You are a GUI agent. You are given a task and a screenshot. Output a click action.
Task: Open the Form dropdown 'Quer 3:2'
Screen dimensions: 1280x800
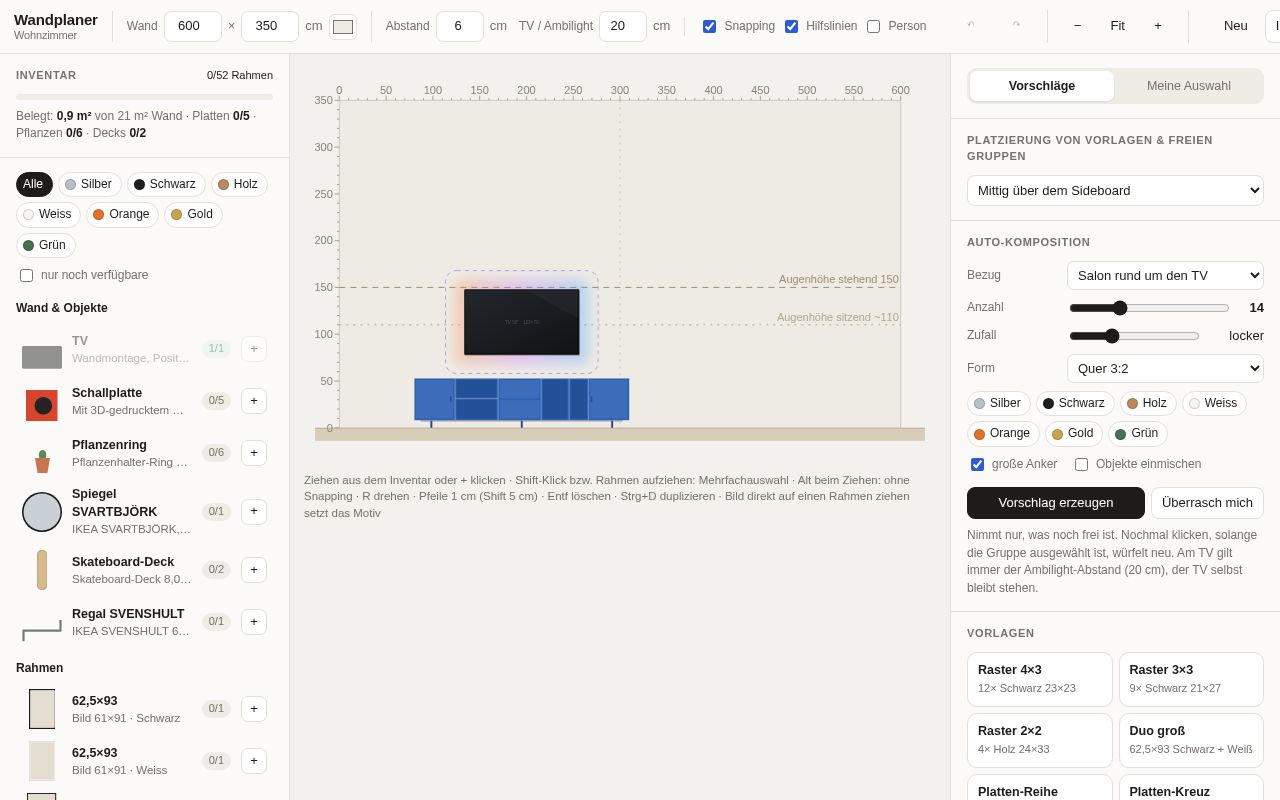tap(1165, 368)
